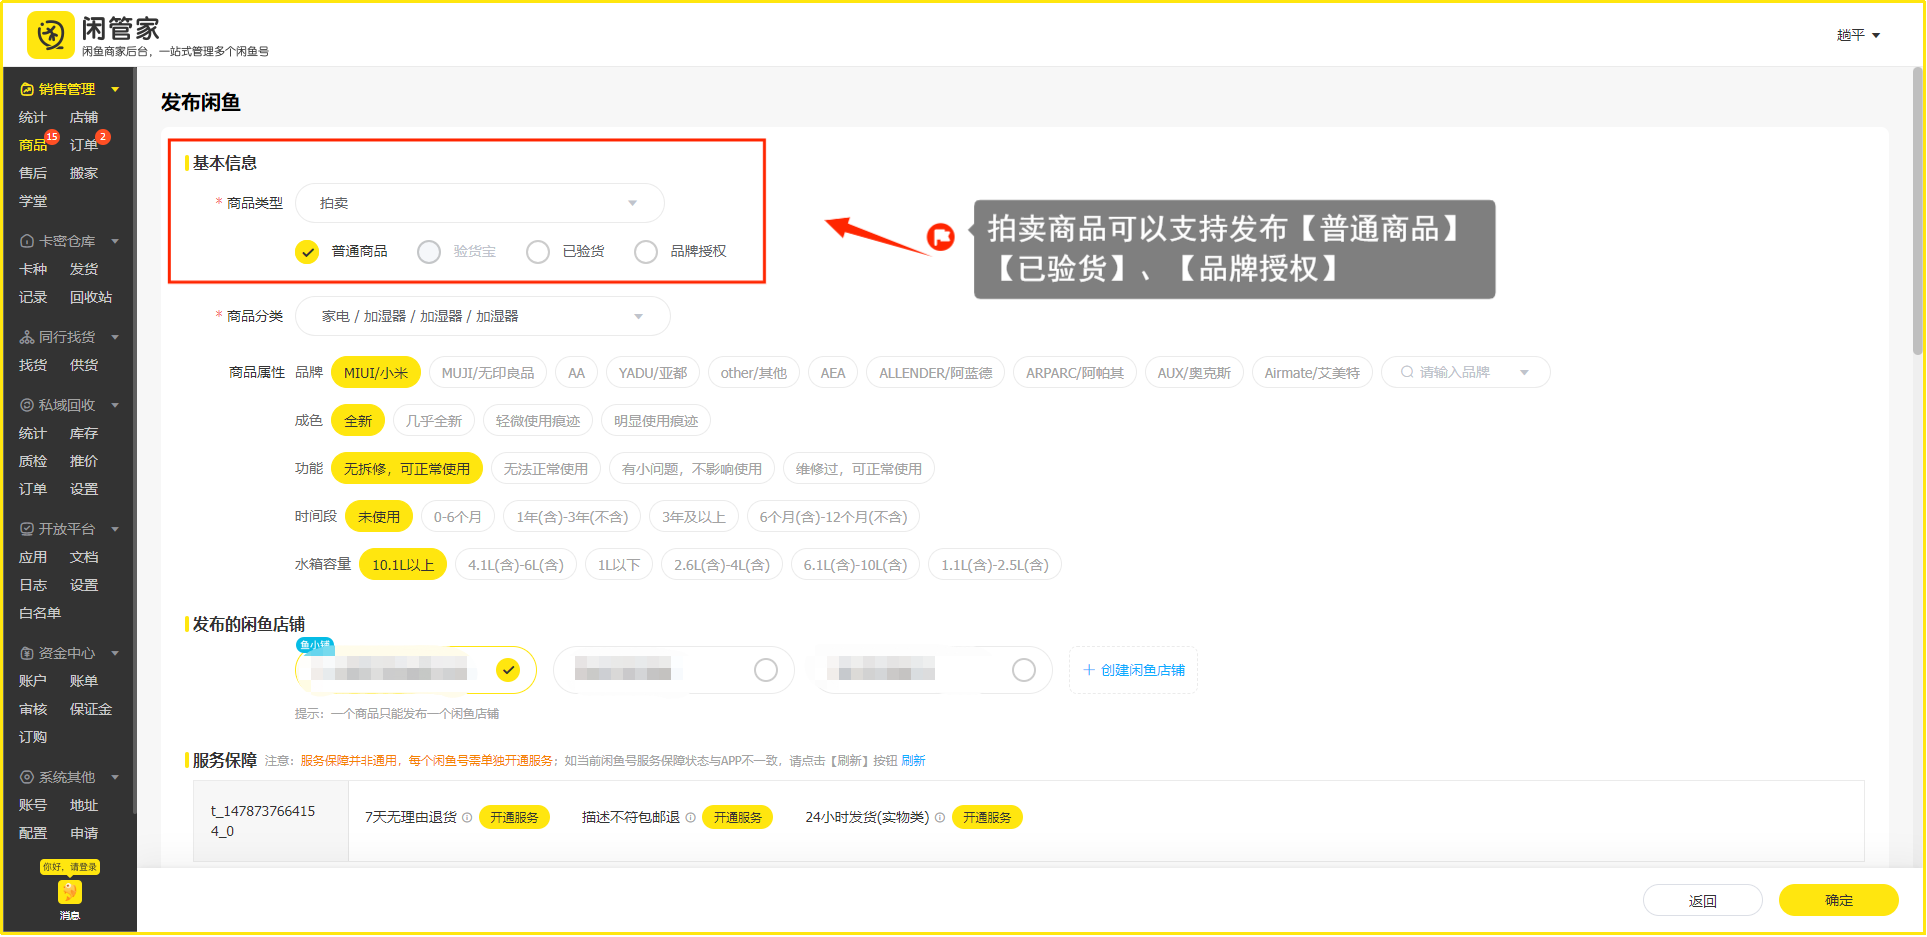Click the info icon beside 描述不符包邮退
The height and width of the screenshot is (937, 1927).
(690, 818)
